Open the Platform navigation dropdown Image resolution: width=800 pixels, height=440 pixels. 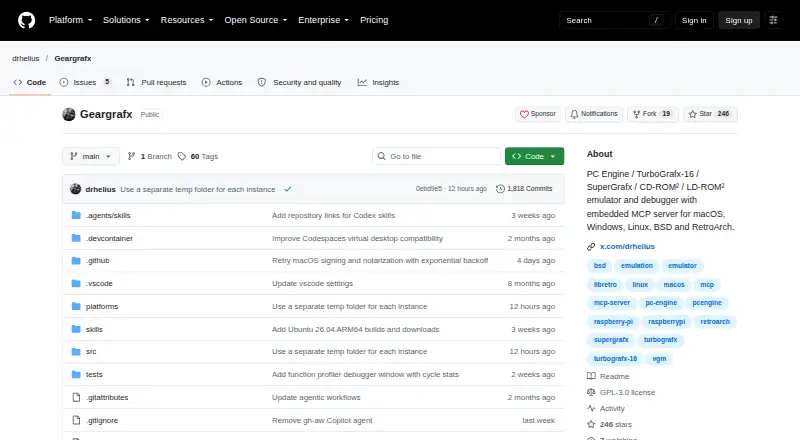click(70, 20)
